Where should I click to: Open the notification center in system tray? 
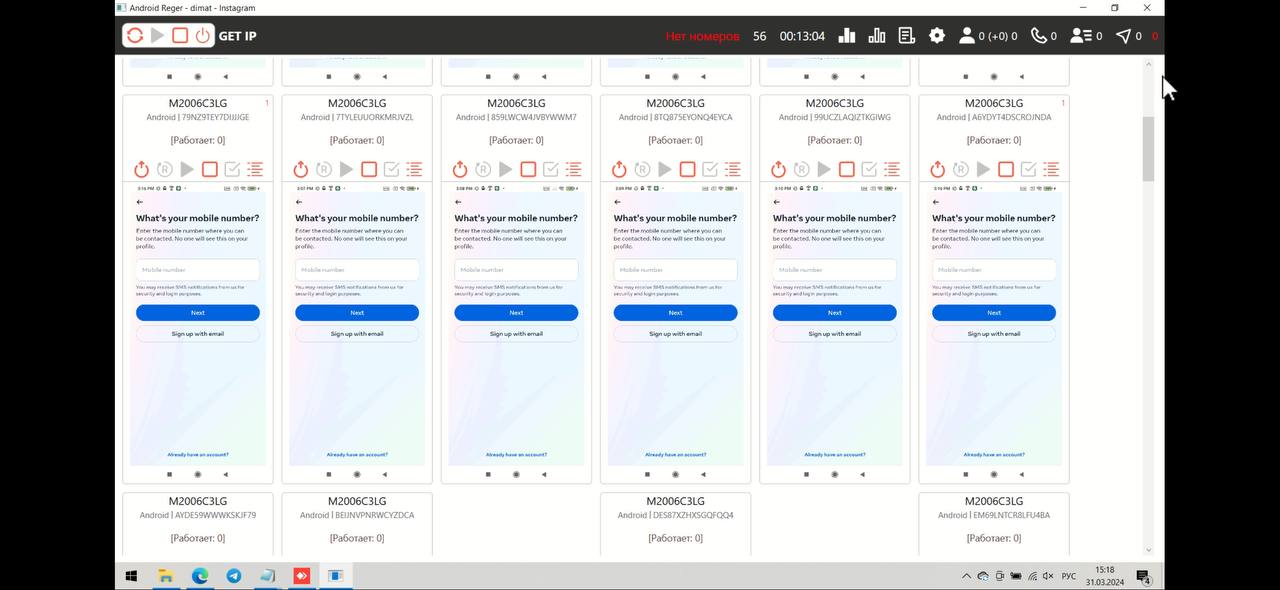pos(1143,576)
